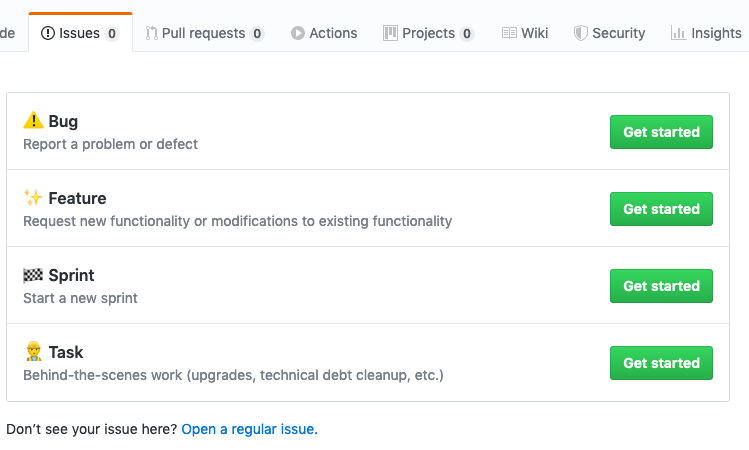Click the Actions play icon

[x=298, y=33]
